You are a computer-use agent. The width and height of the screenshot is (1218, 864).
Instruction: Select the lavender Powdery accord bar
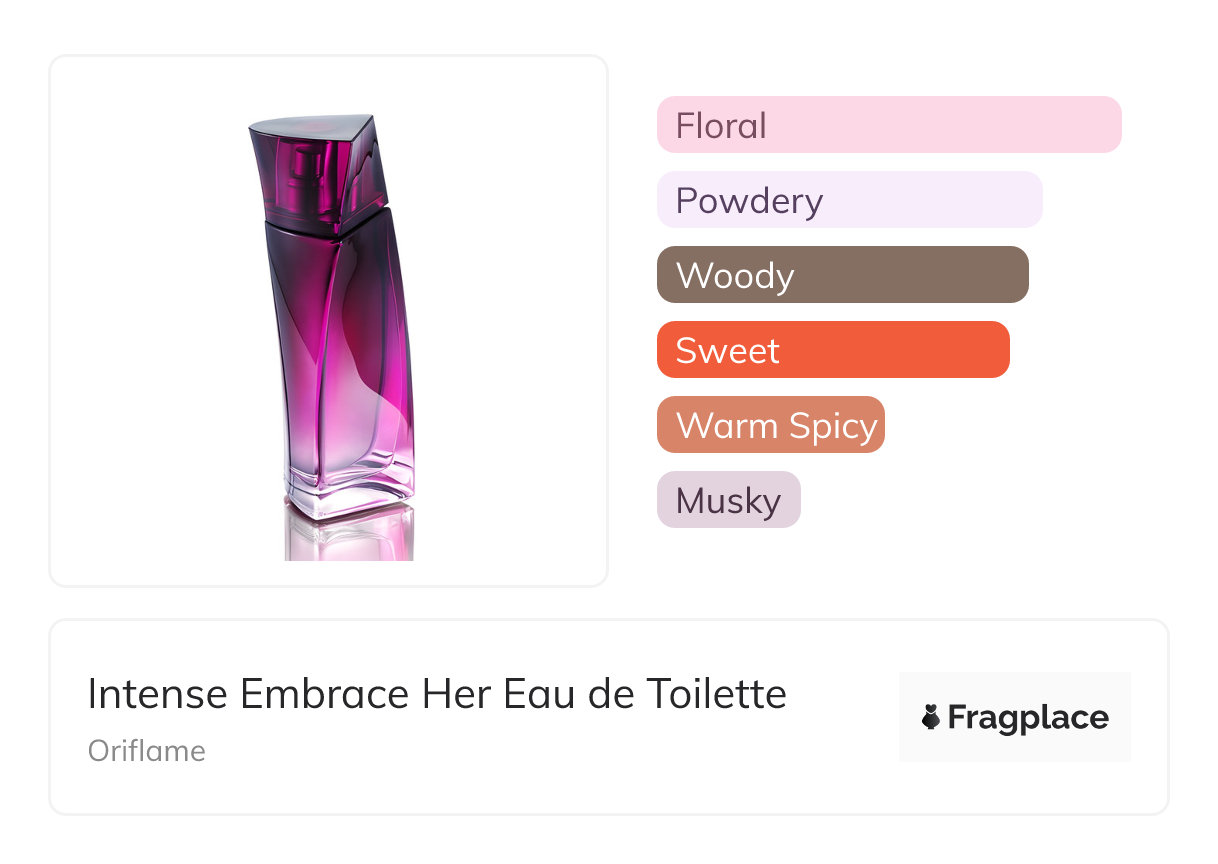click(849, 200)
